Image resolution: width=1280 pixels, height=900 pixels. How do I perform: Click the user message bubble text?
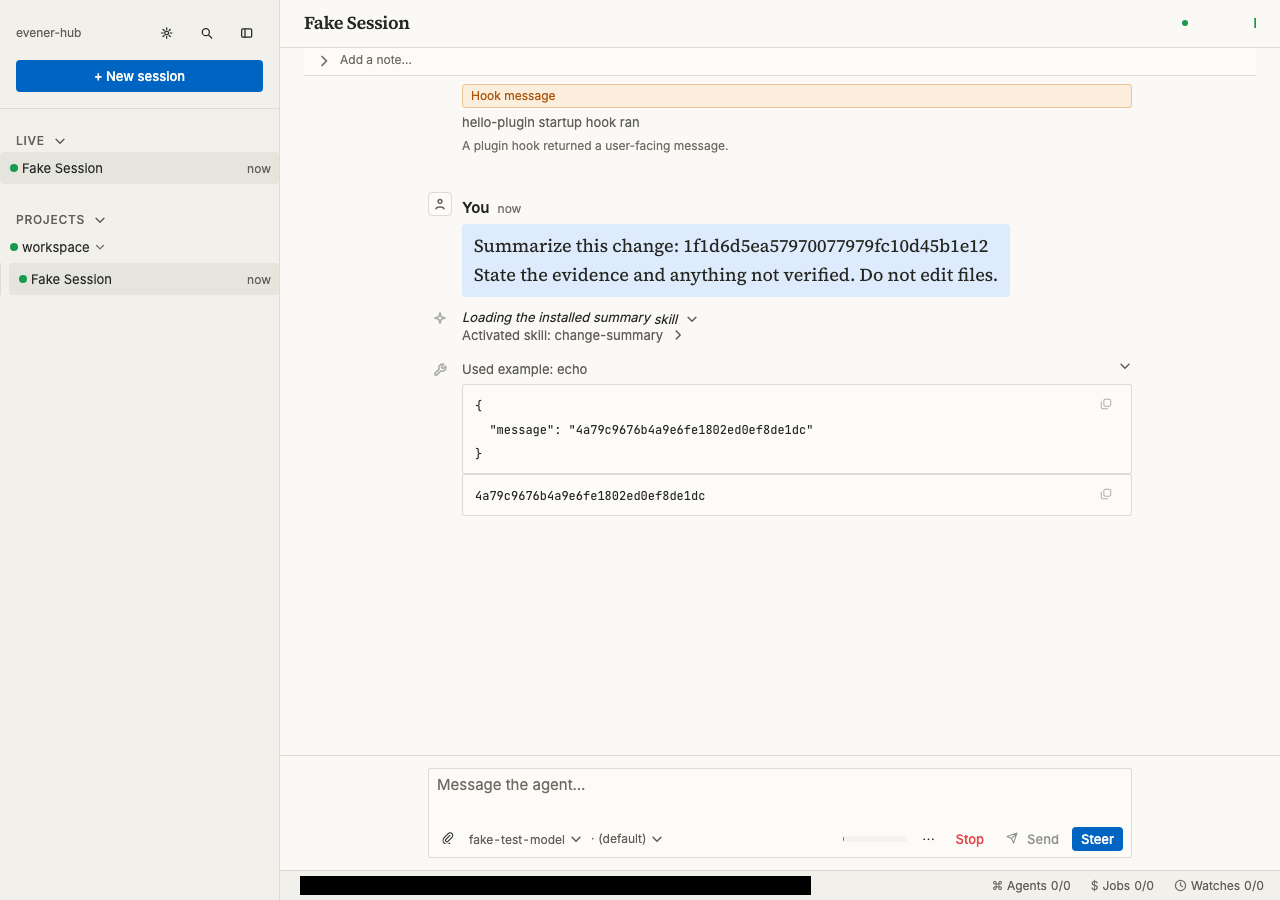tap(735, 260)
